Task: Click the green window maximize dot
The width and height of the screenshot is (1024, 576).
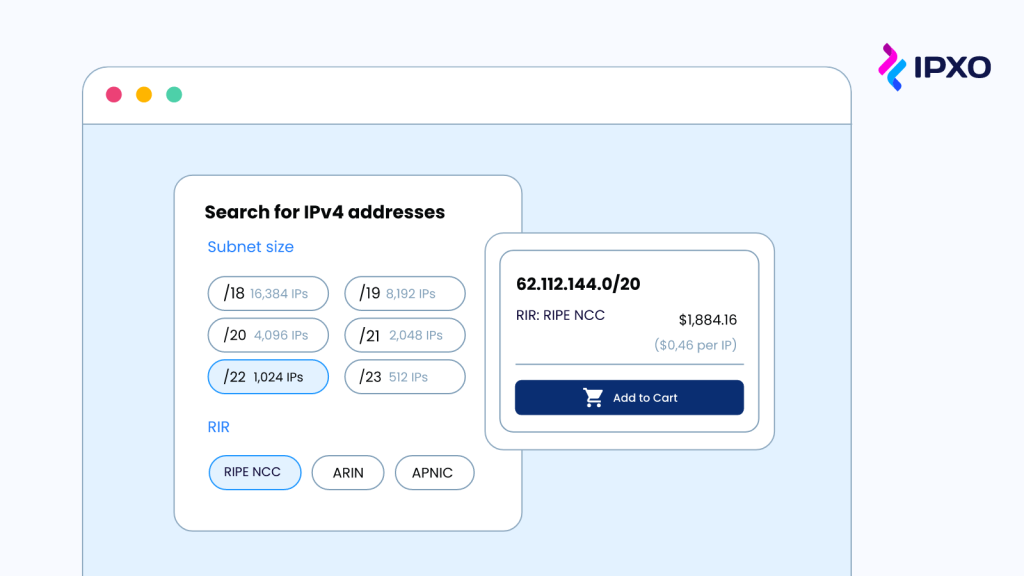Action: point(174,95)
